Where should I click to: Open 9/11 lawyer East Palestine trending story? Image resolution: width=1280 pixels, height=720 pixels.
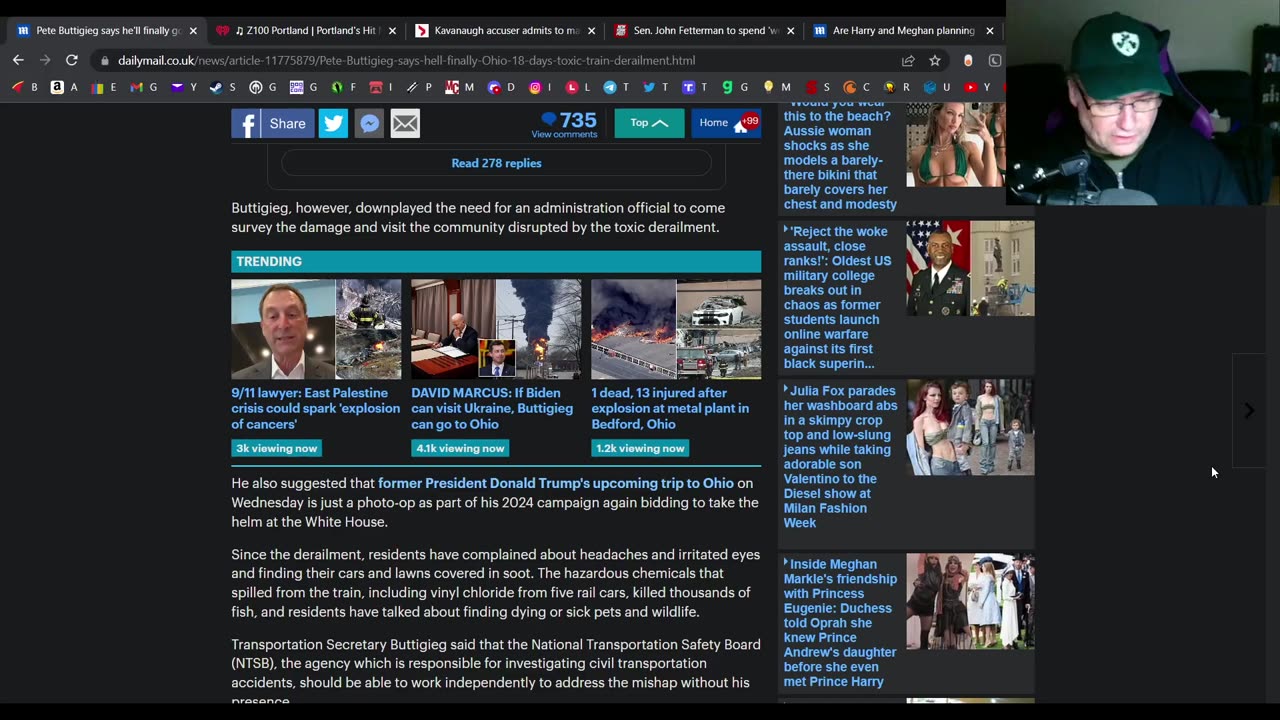pos(315,408)
